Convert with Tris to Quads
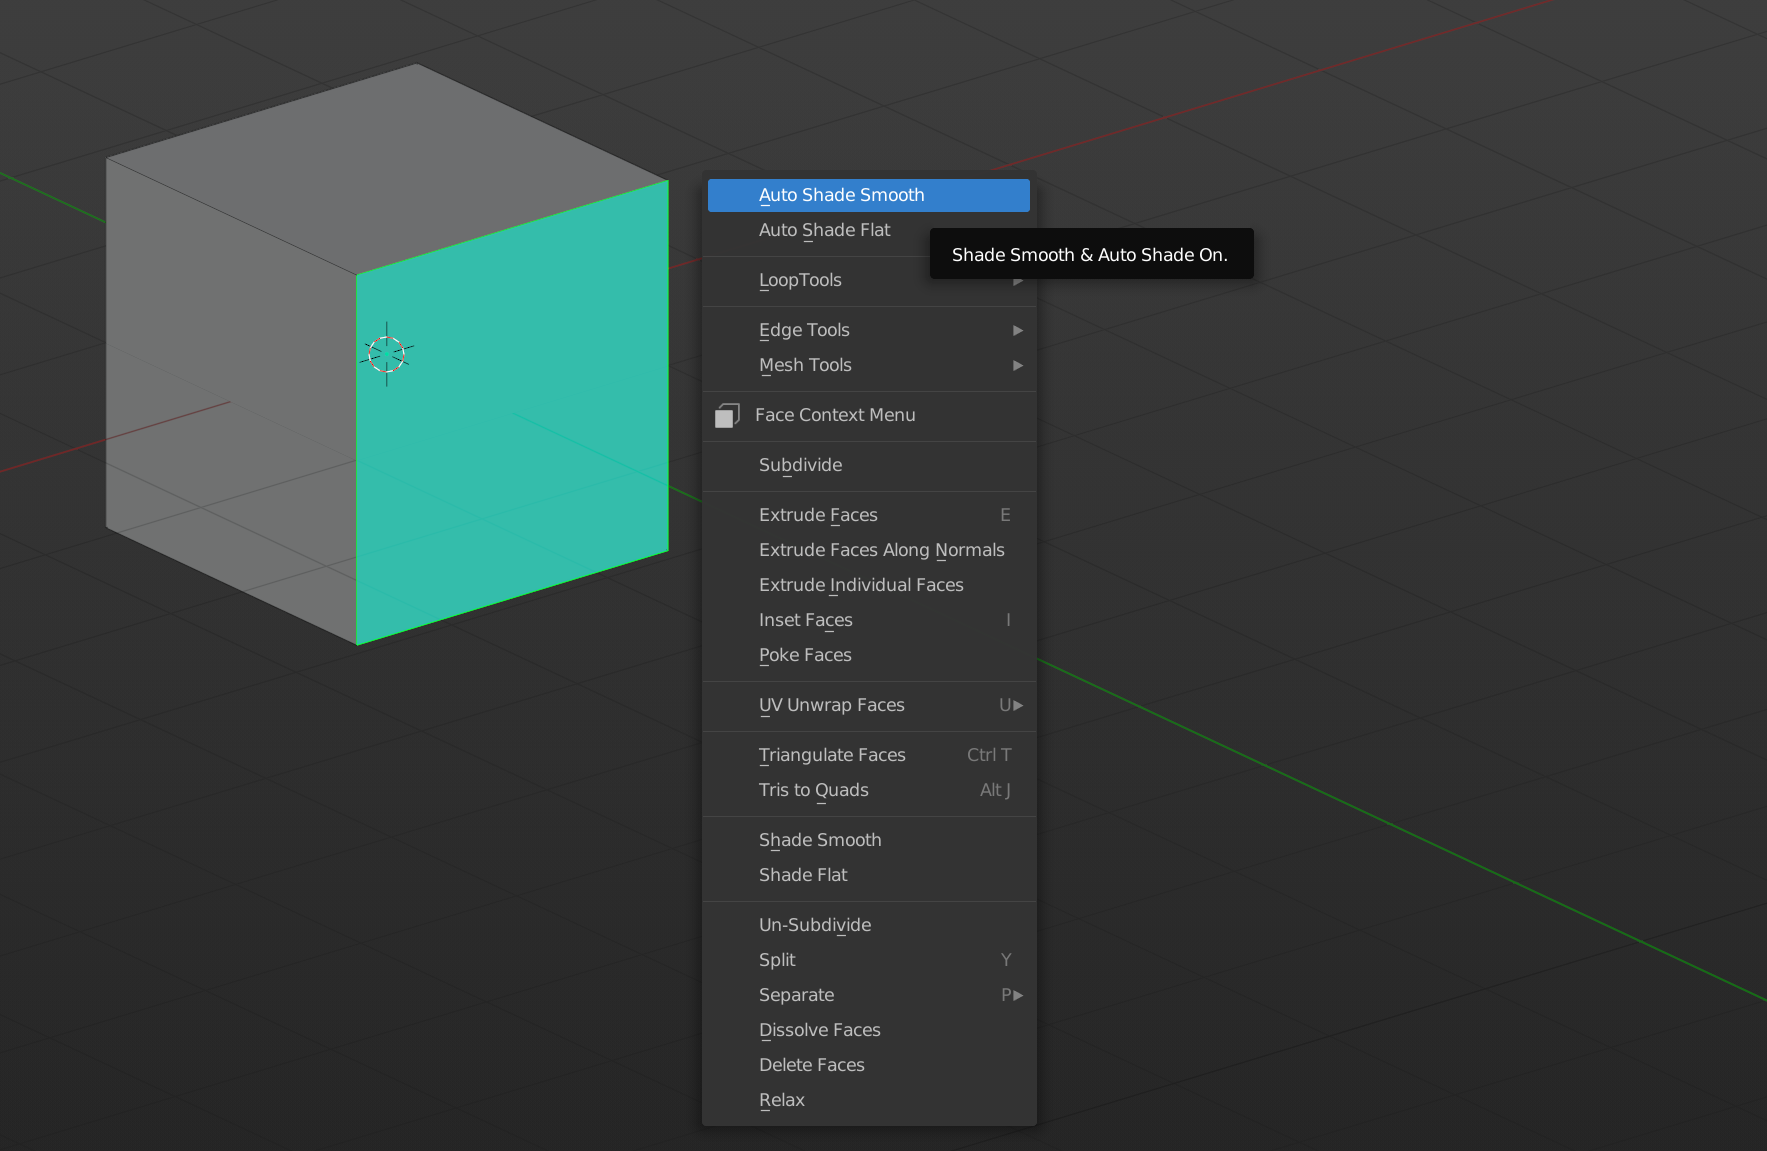1767x1151 pixels. 868,790
